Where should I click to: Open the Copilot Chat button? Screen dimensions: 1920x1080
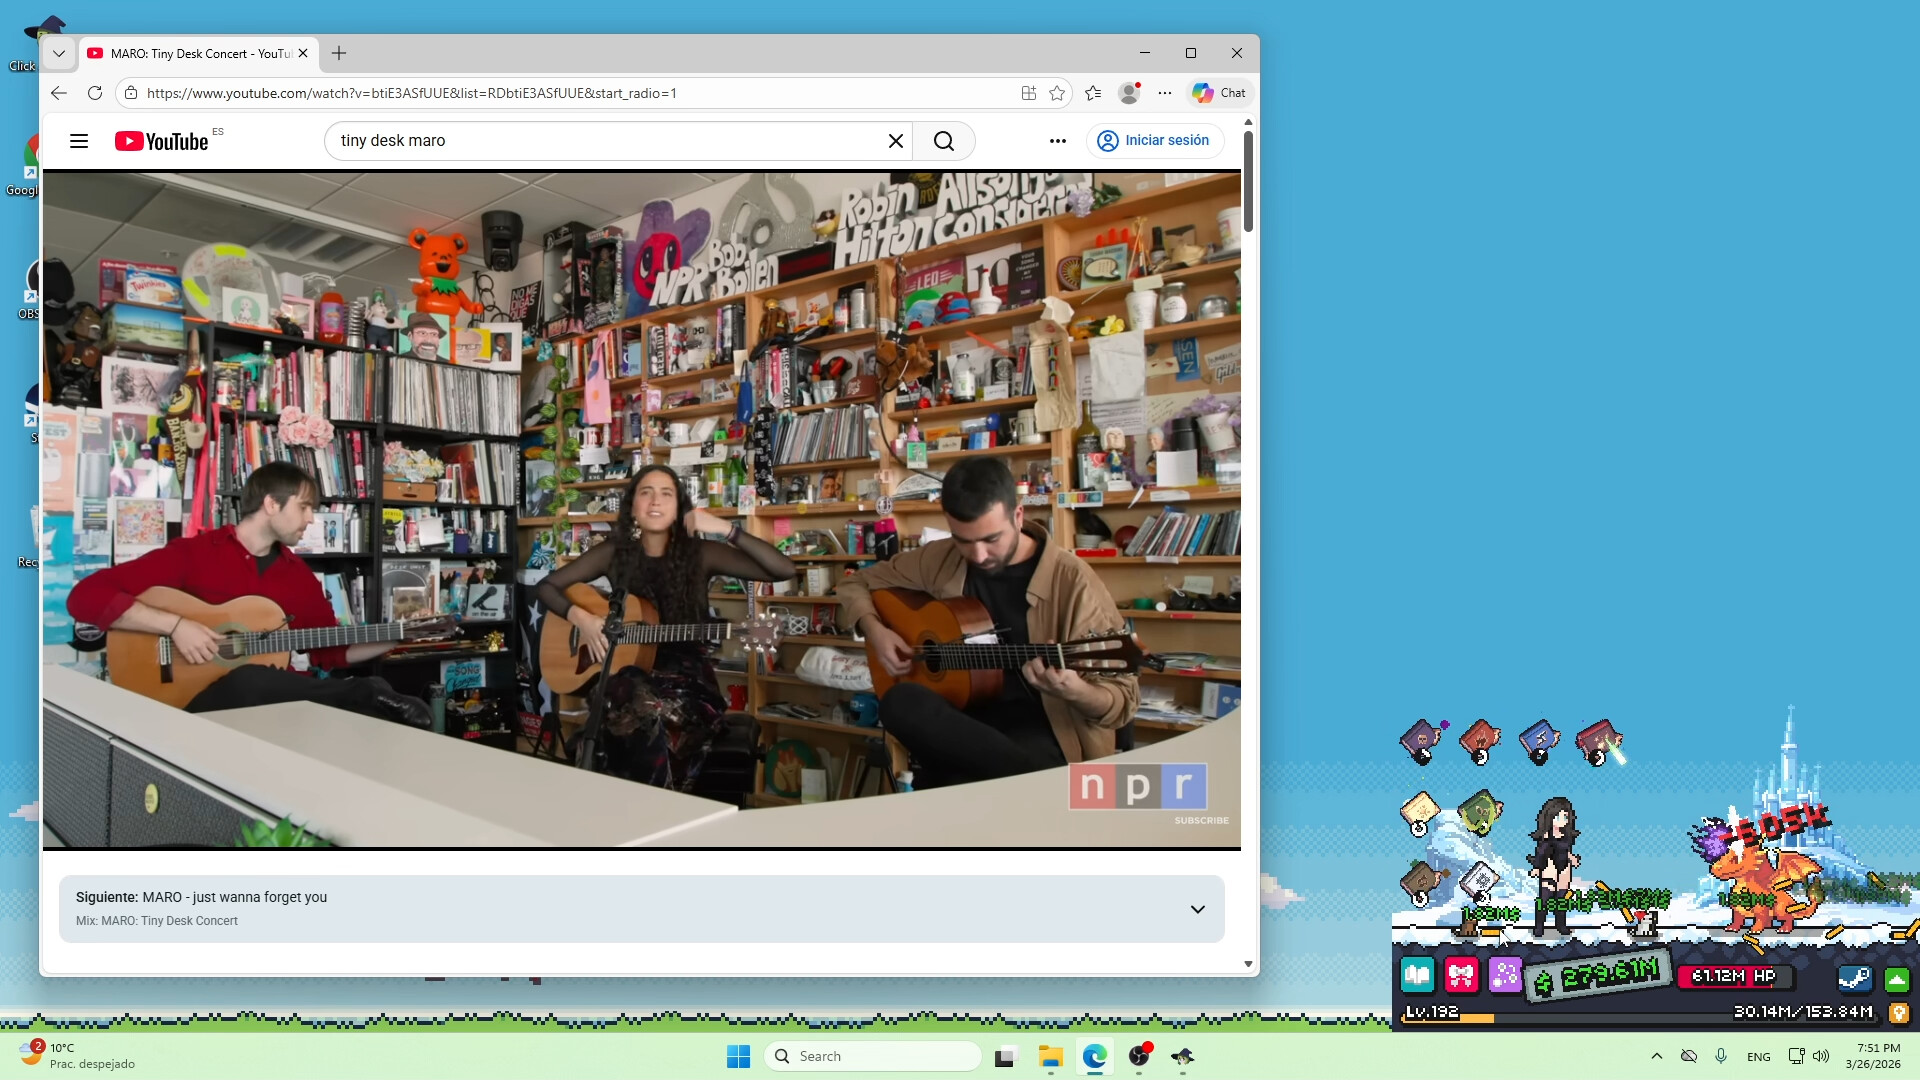pos(1219,93)
